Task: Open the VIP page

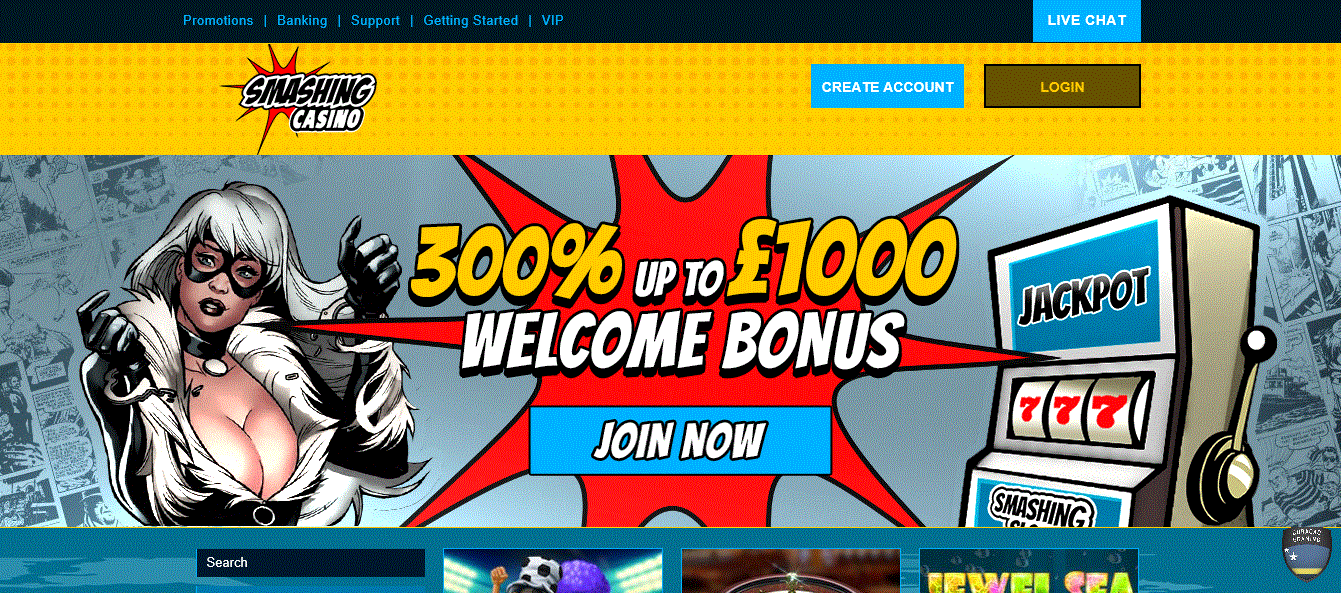Action: (553, 20)
